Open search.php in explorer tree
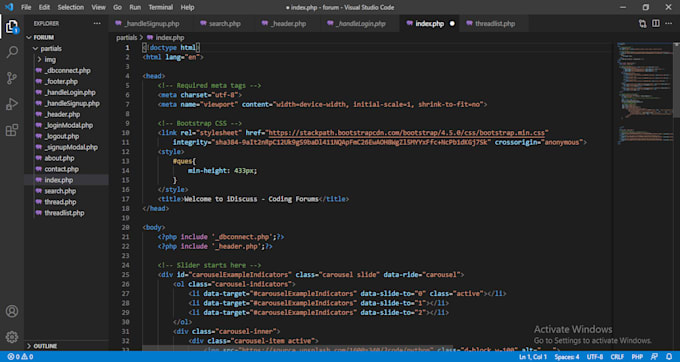The width and height of the screenshot is (680, 362). pyautogui.click(x=60, y=191)
